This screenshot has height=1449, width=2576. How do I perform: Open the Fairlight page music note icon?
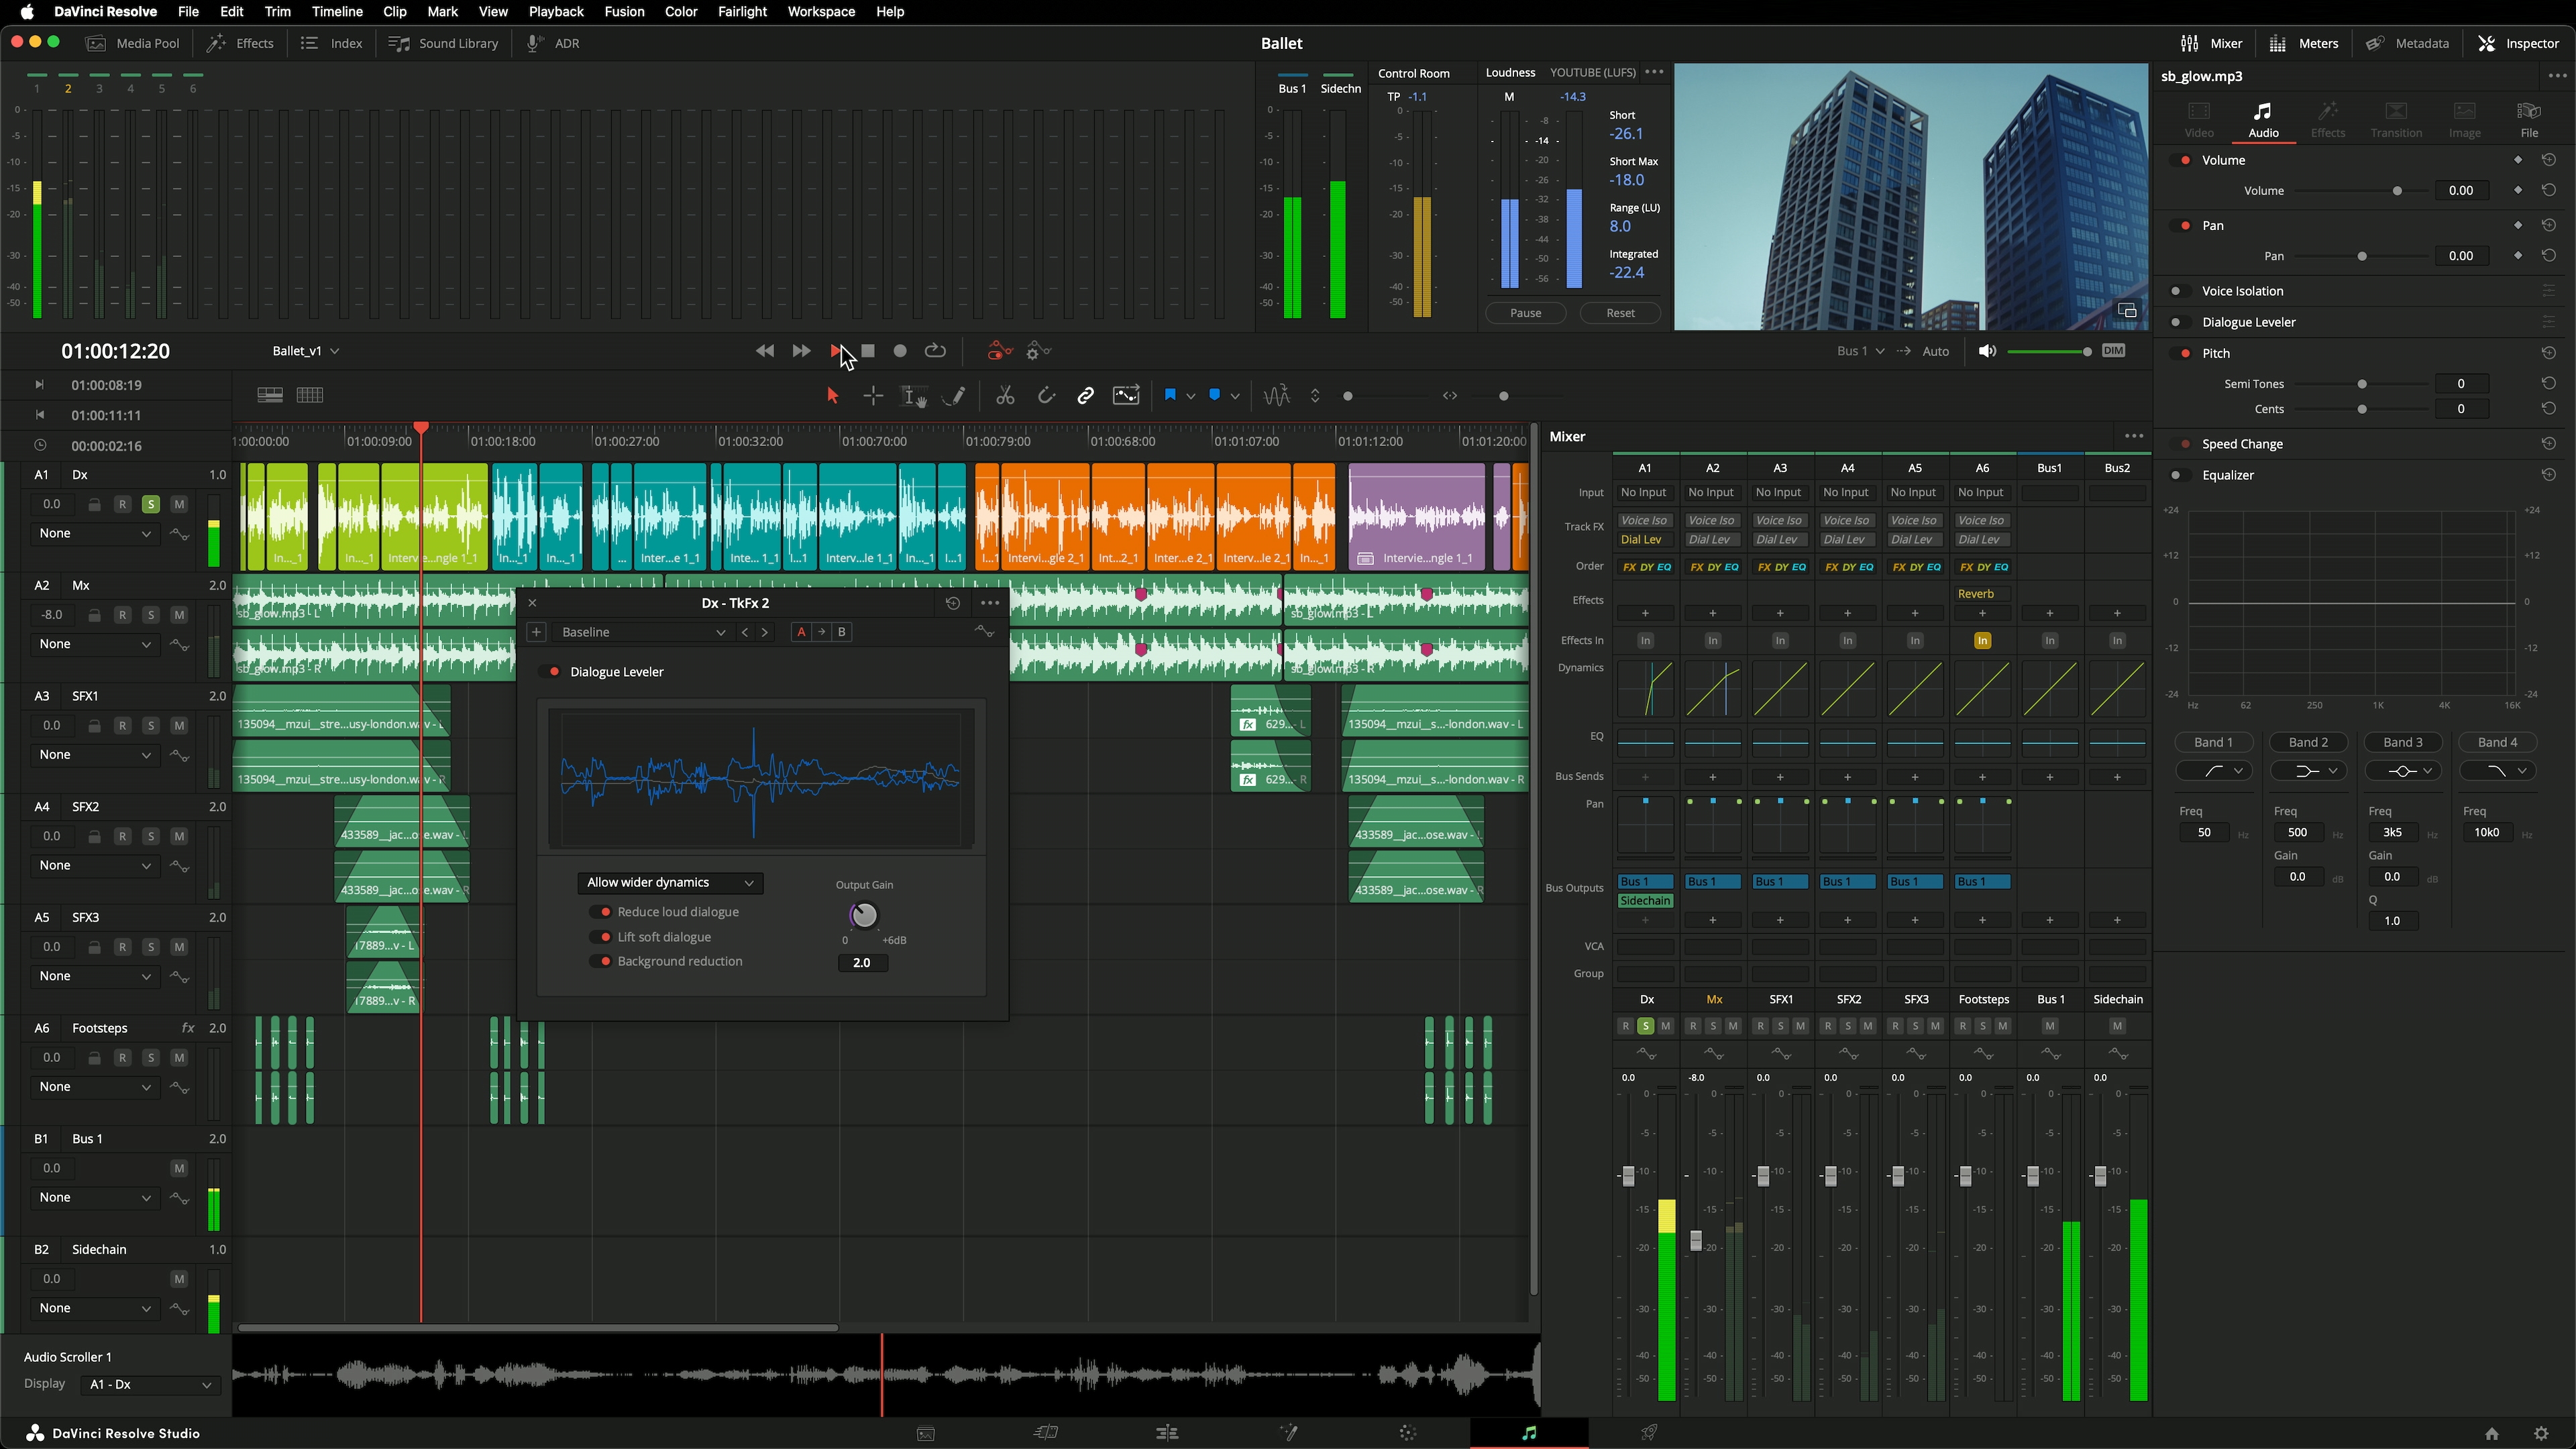pyautogui.click(x=1528, y=1433)
